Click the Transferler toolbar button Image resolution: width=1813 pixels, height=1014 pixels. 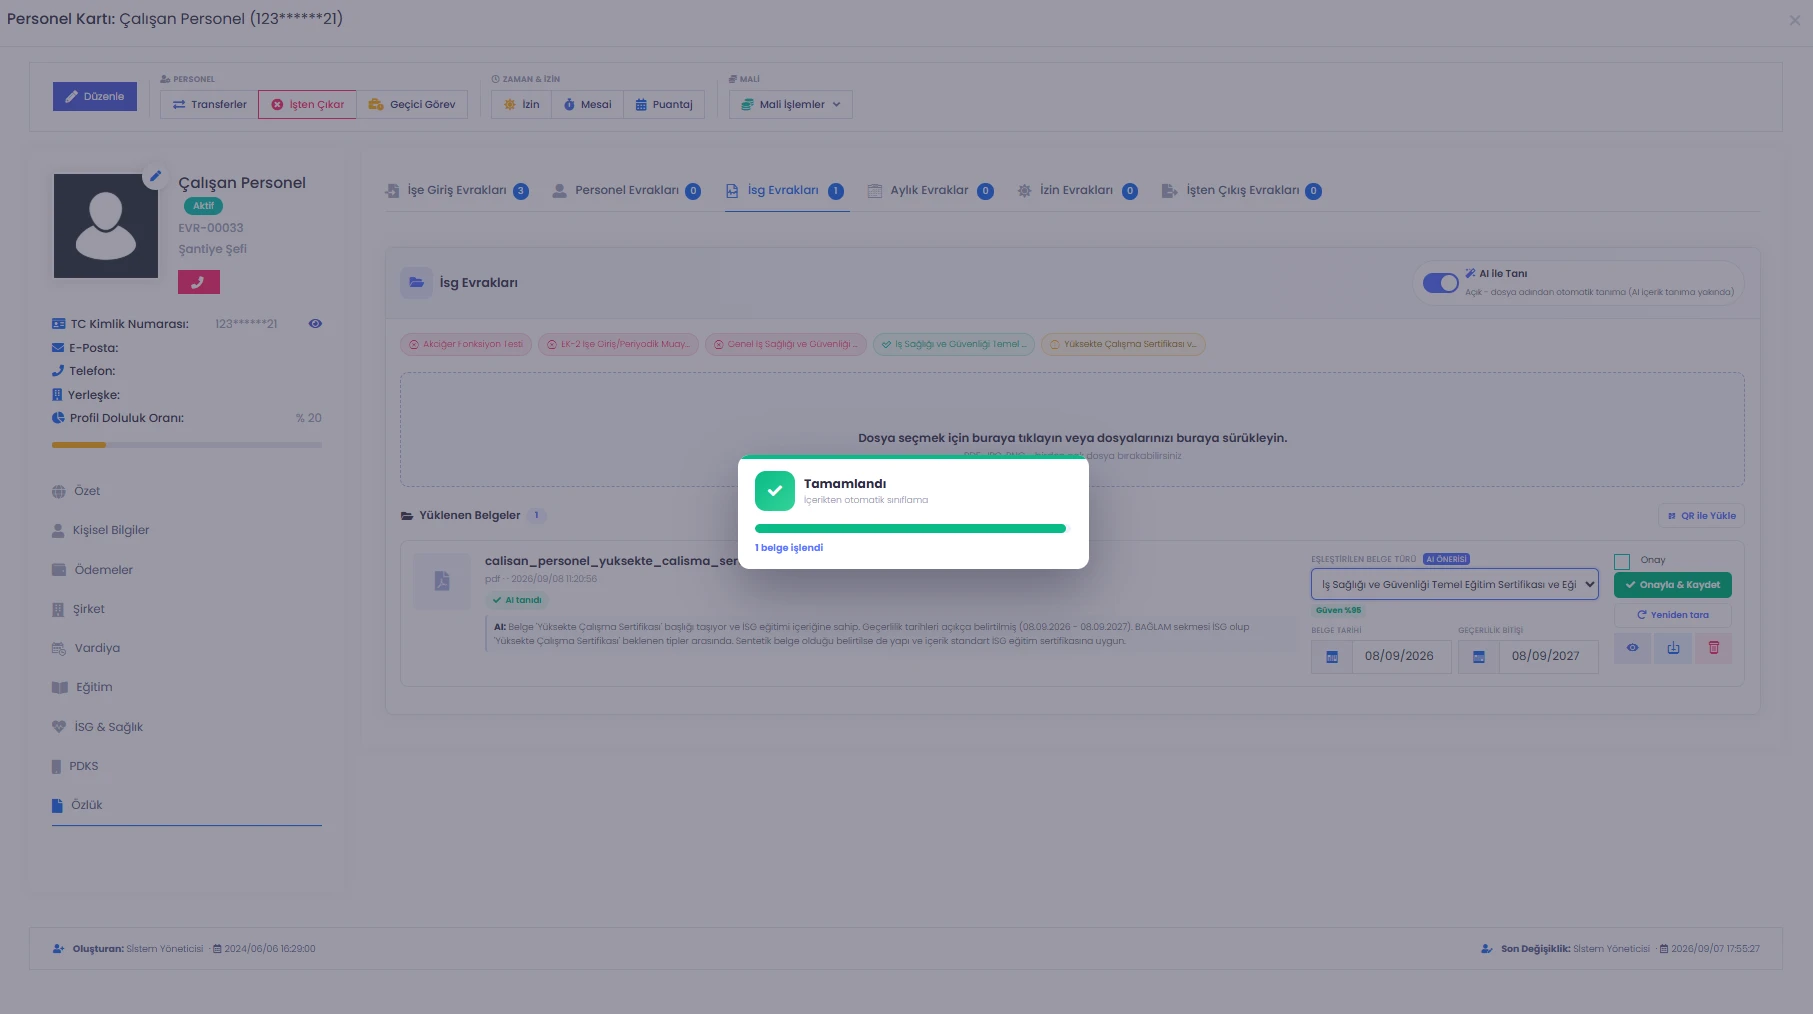pos(209,104)
